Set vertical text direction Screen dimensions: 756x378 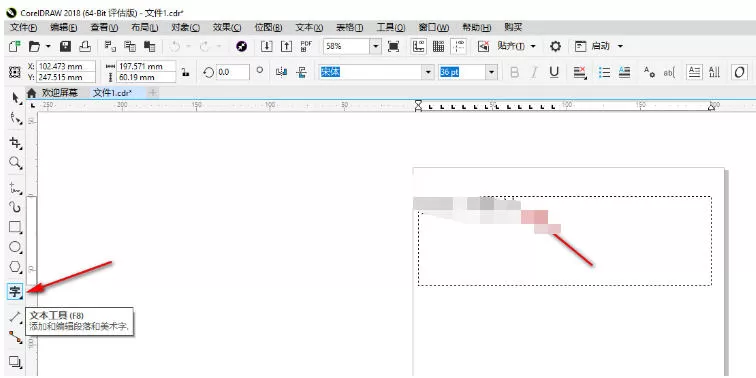coord(715,72)
